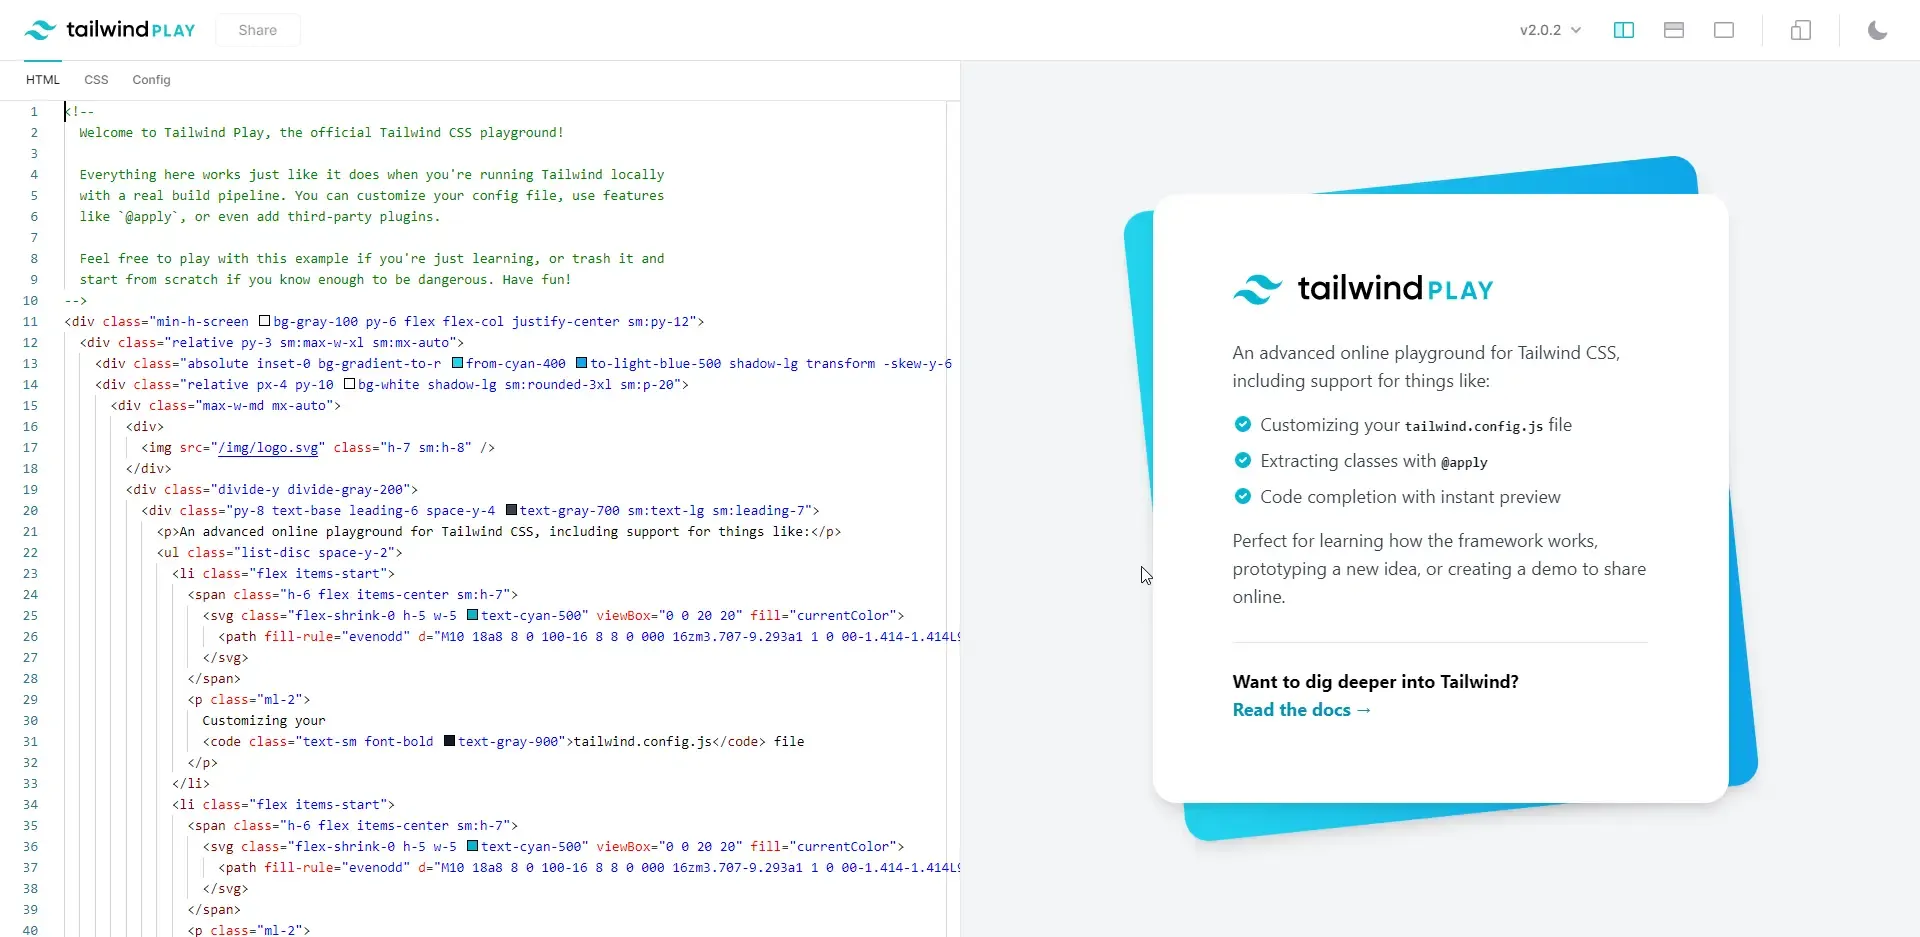Click the /img/logo.svg link in code
The height and width of the screenshot is (937, 1920).
(267, 447)
